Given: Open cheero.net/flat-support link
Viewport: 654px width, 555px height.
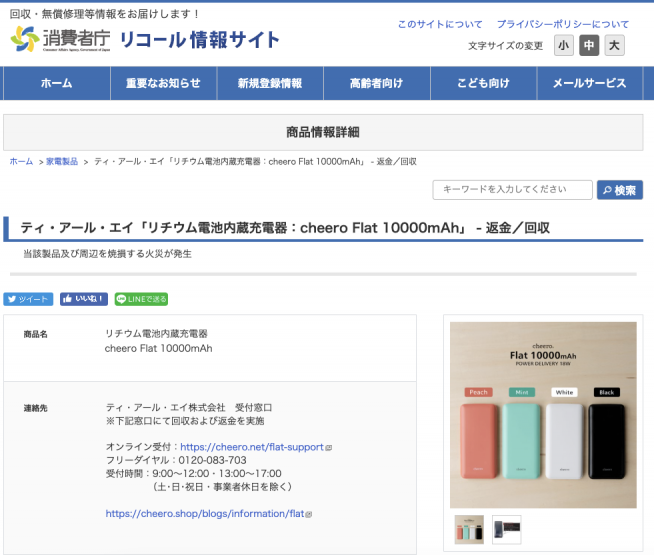Looking at the screenshot, I should pos(252,447).
